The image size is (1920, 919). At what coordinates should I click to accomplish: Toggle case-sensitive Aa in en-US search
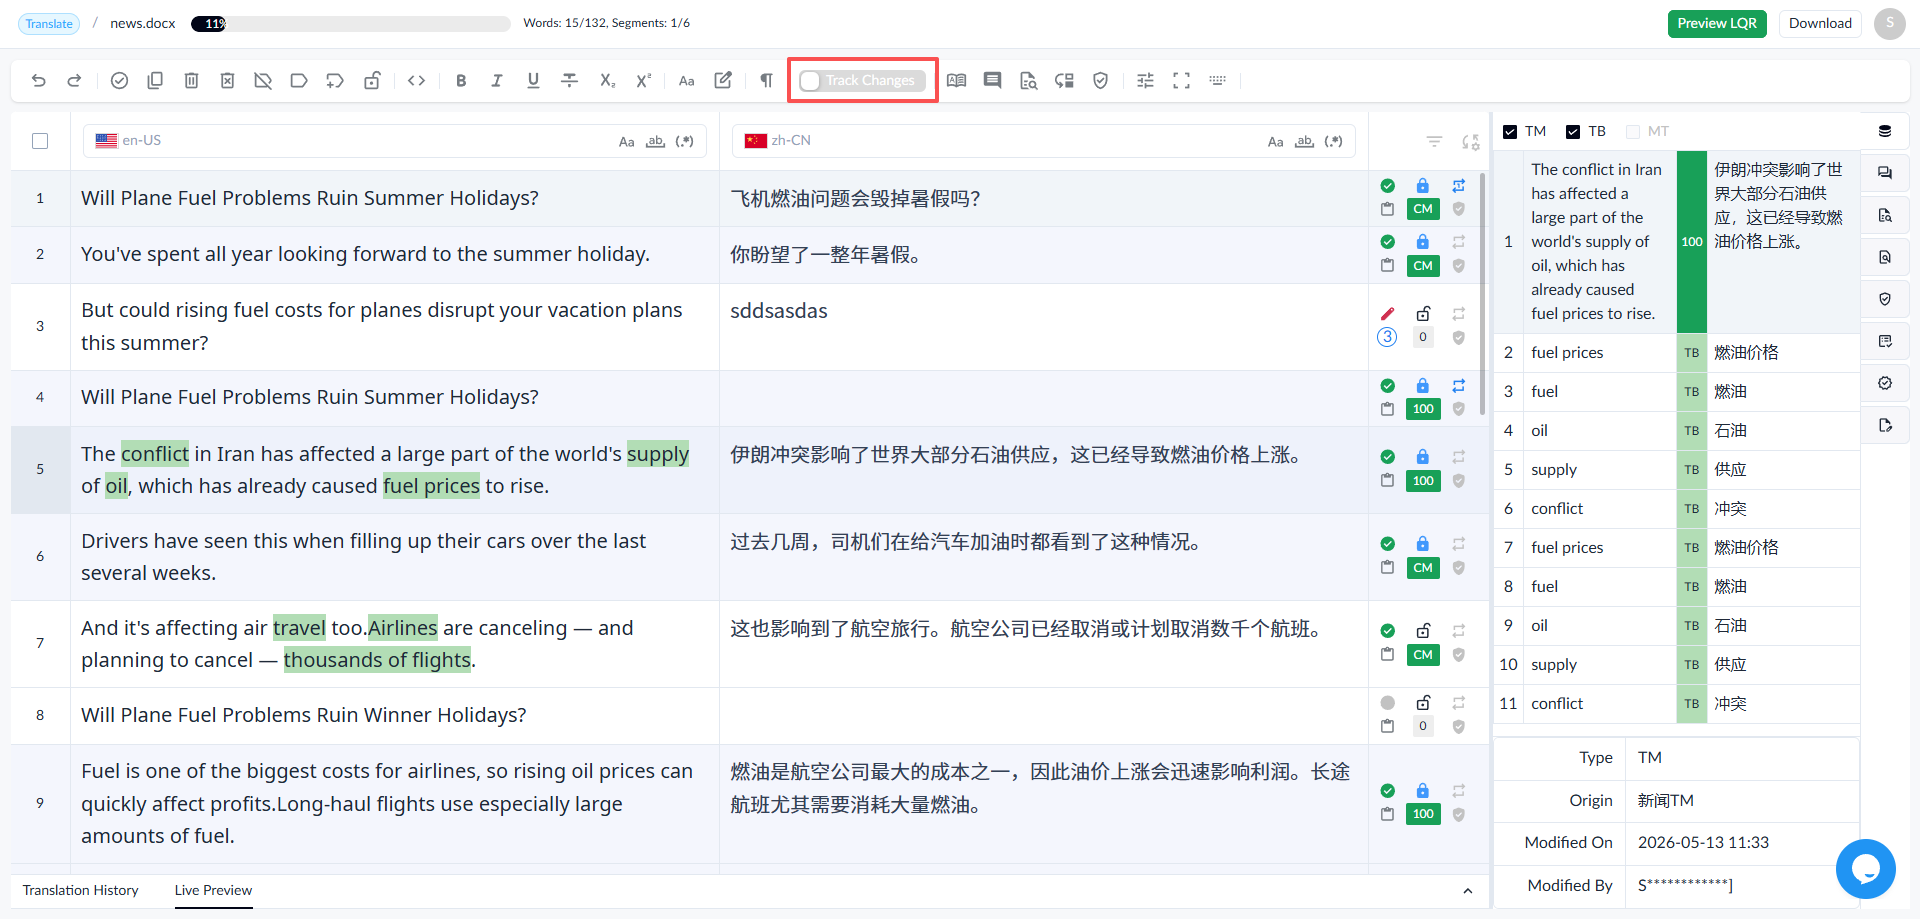point(626,142)
